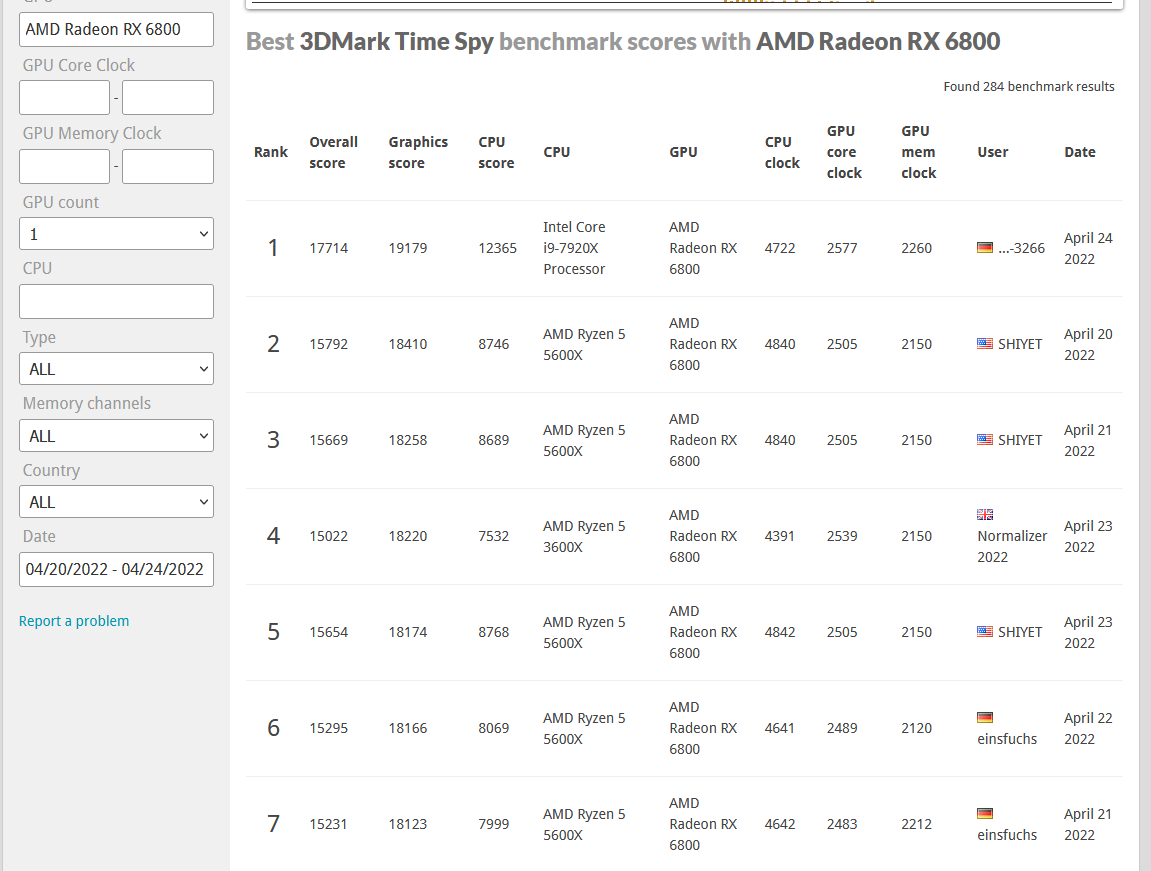
Task: Open user SHIYET in rank 5 row
Action: [x=1020, y=632]
